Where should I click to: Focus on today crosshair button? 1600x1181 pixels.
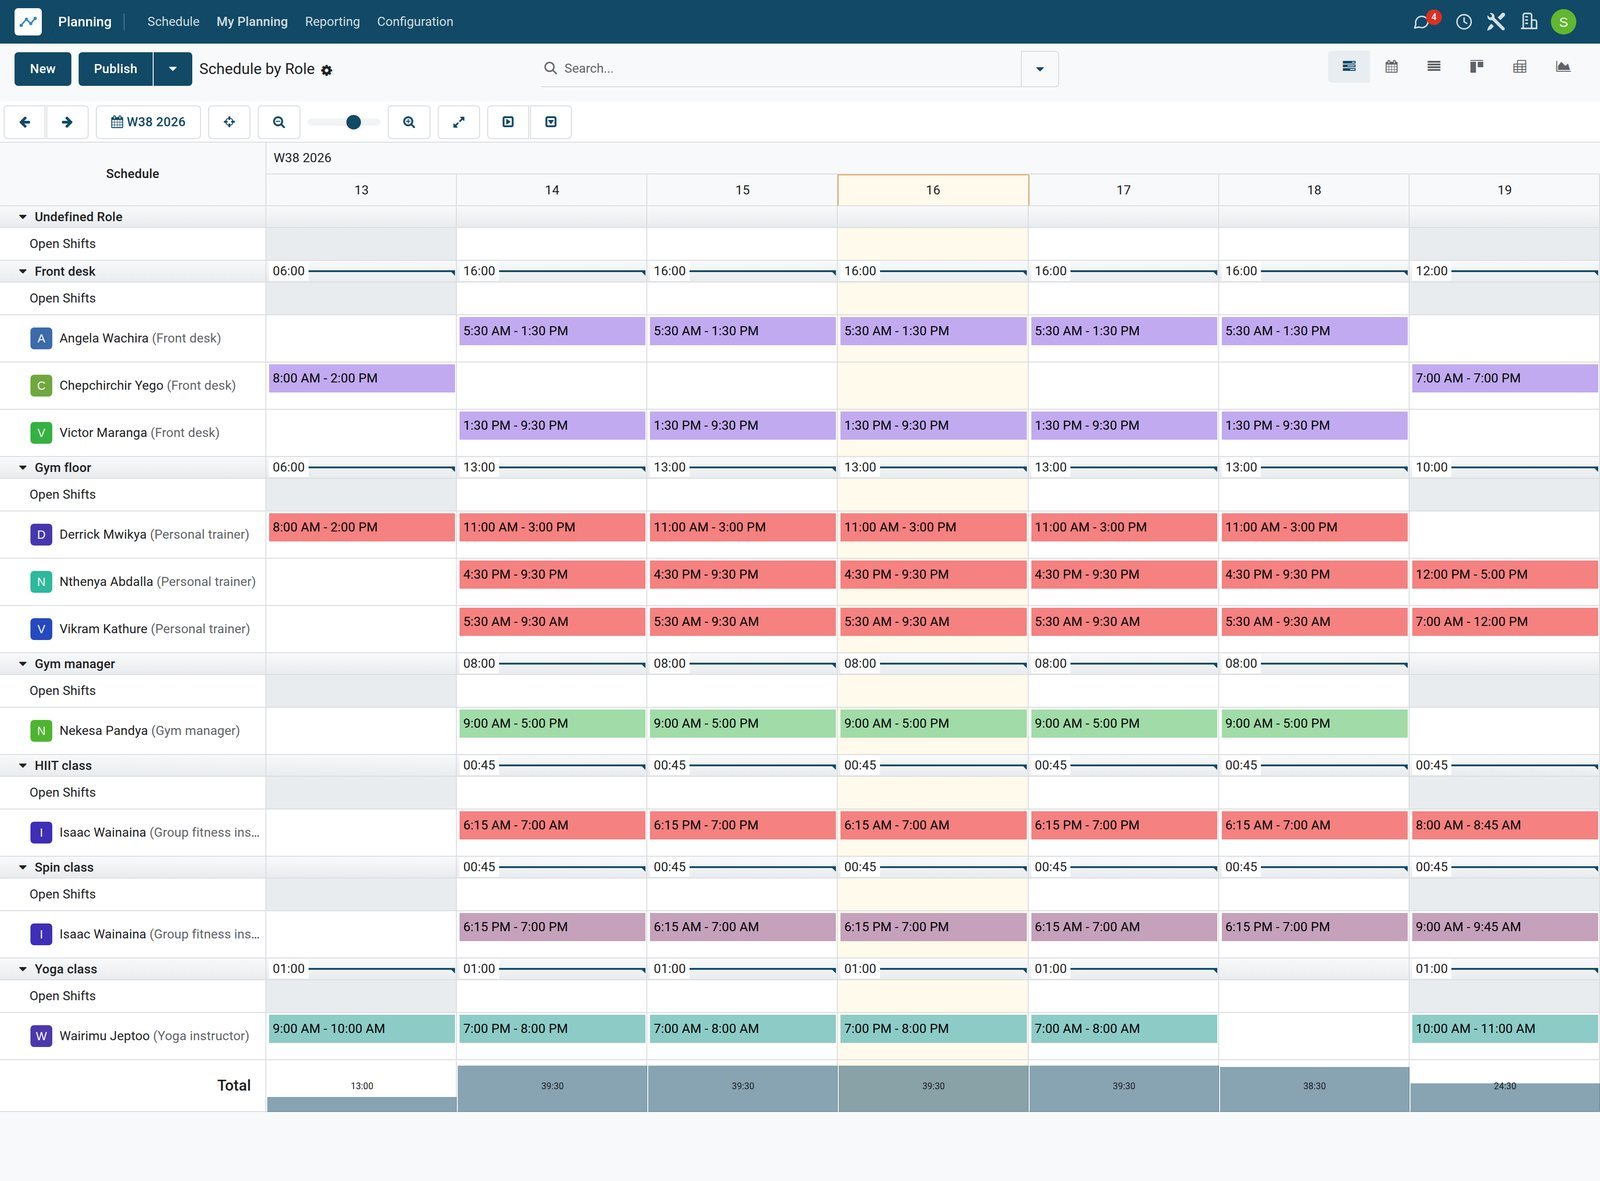click(229, 122)
